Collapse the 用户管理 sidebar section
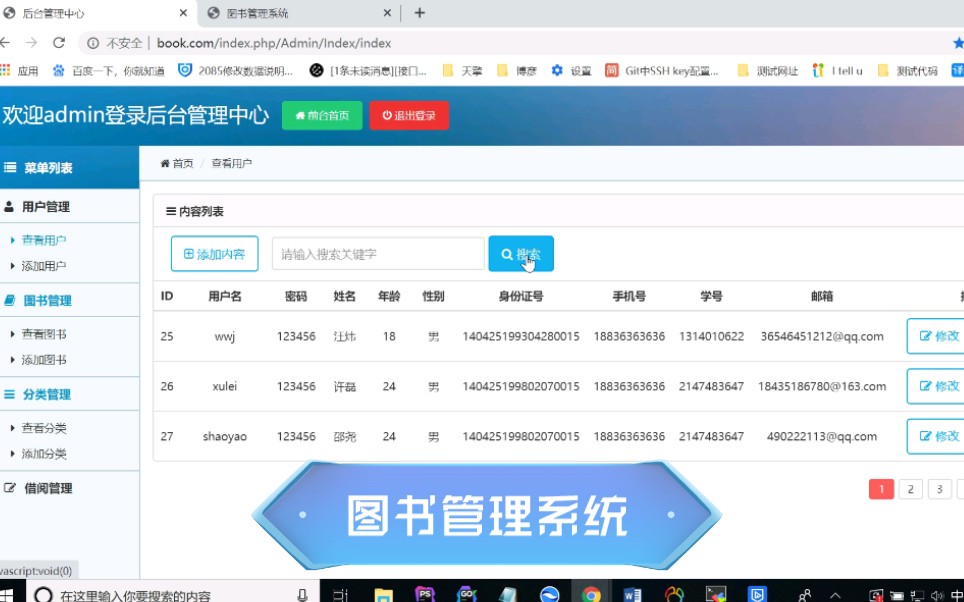 click(45, 208)
